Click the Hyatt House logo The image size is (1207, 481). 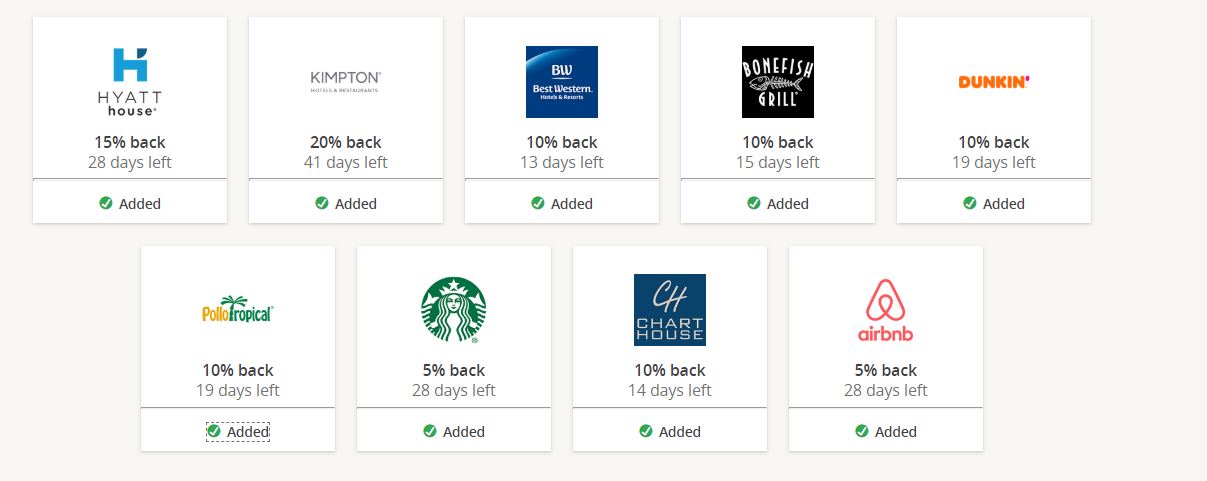click(130, 81)
